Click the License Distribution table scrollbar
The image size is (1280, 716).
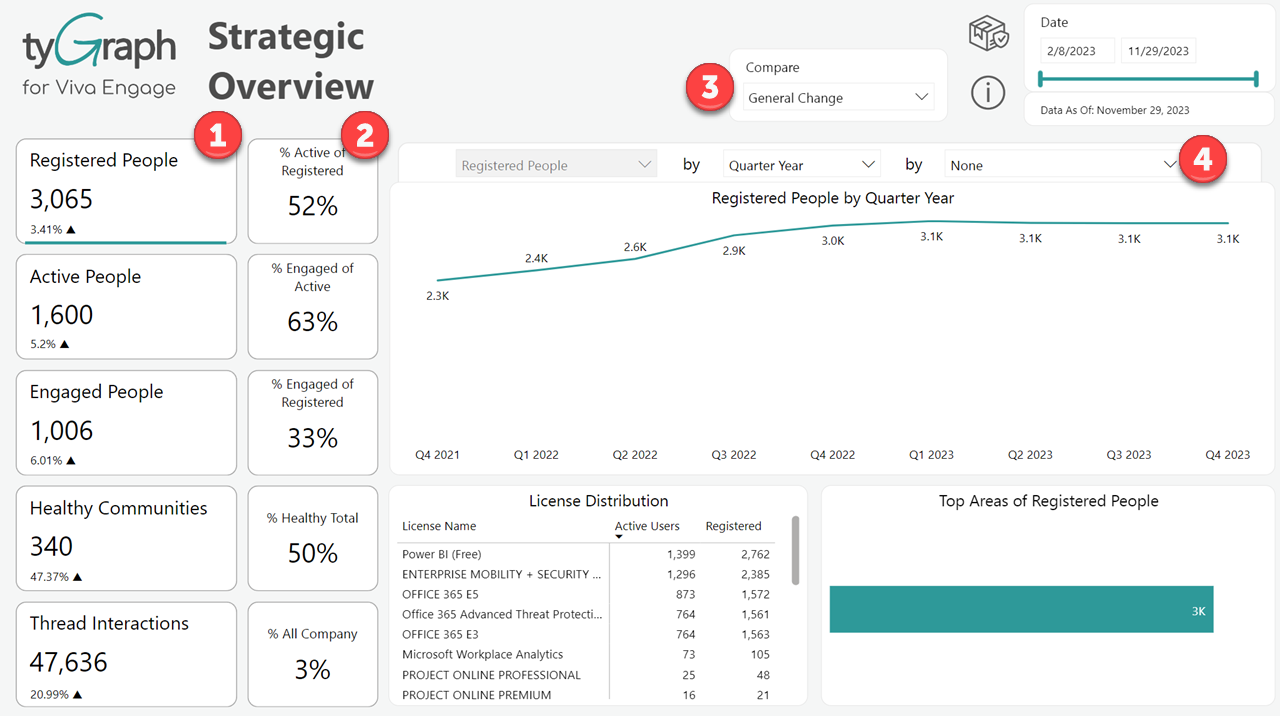[795, 551]
